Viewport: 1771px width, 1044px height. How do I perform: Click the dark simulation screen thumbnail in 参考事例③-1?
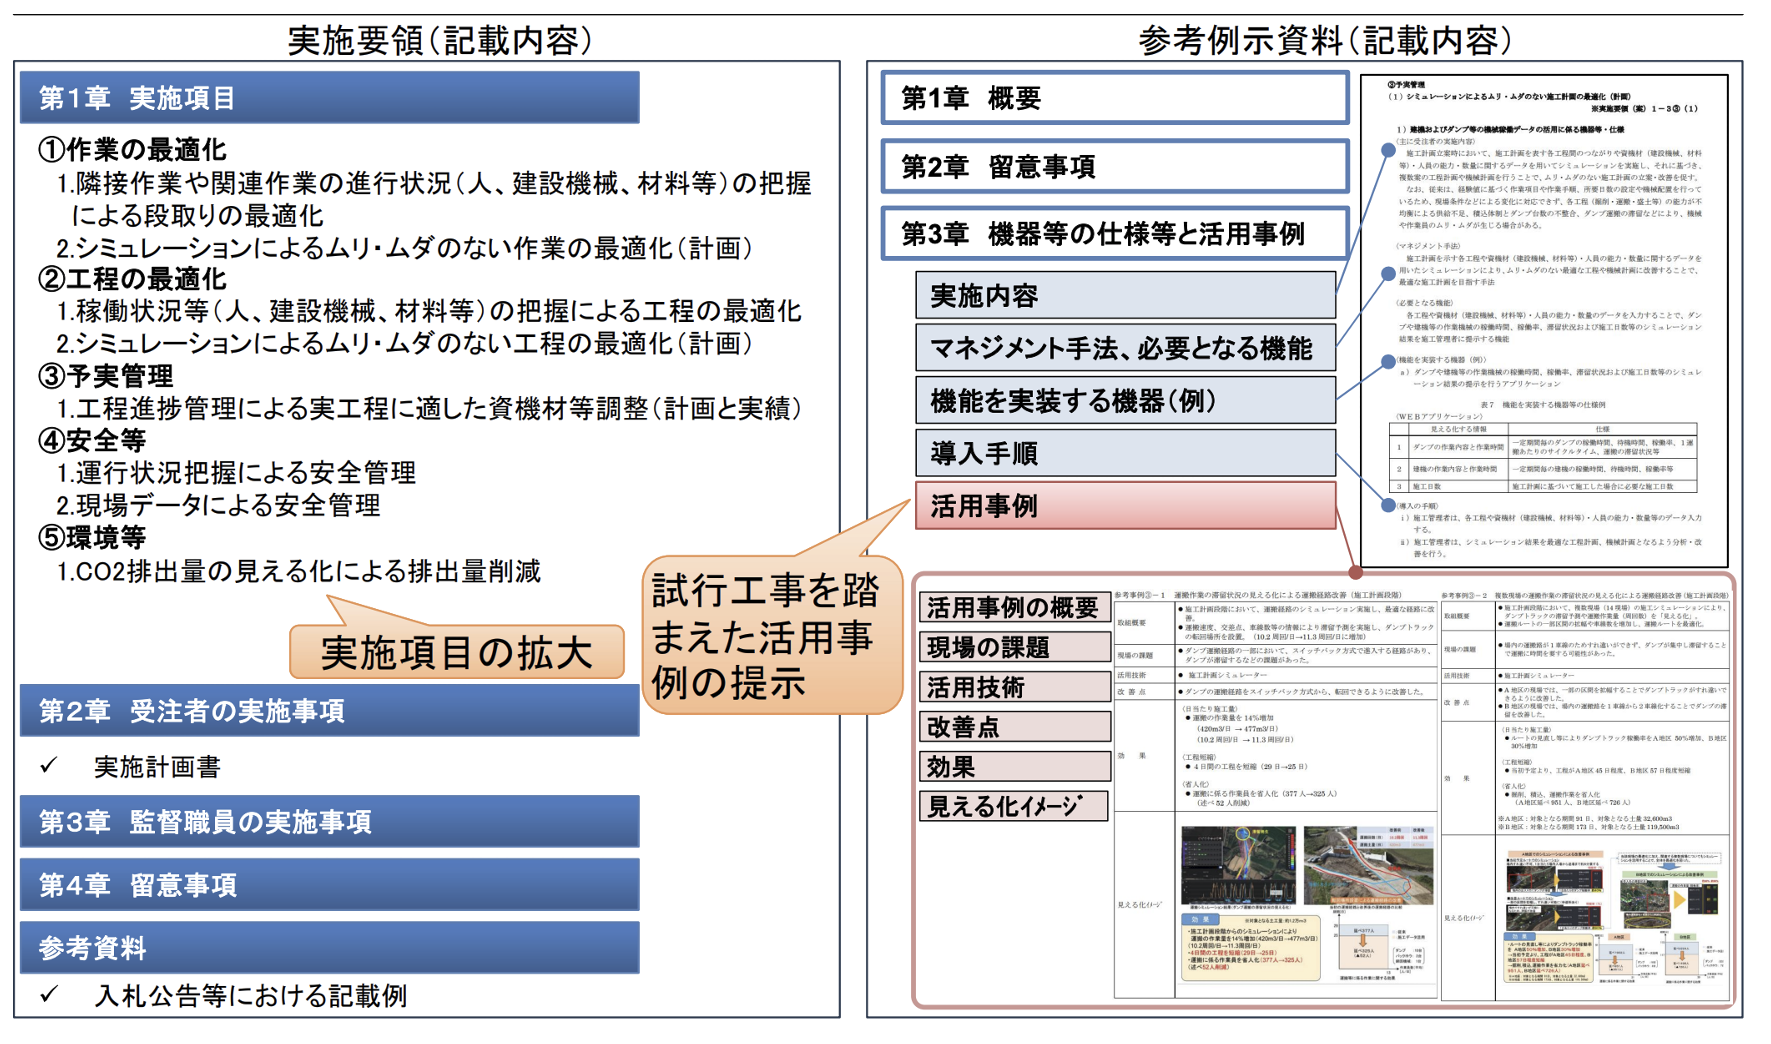pyautogui.click(x=1238, y=866)
